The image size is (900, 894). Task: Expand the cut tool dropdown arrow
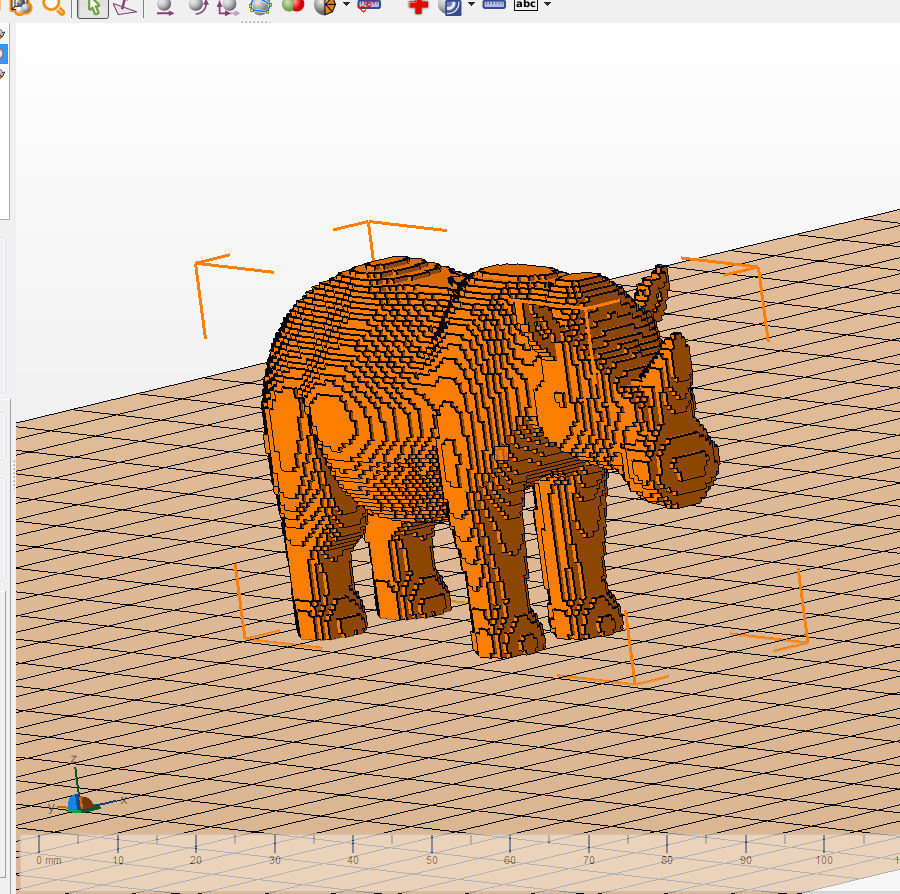coord(346,5)
